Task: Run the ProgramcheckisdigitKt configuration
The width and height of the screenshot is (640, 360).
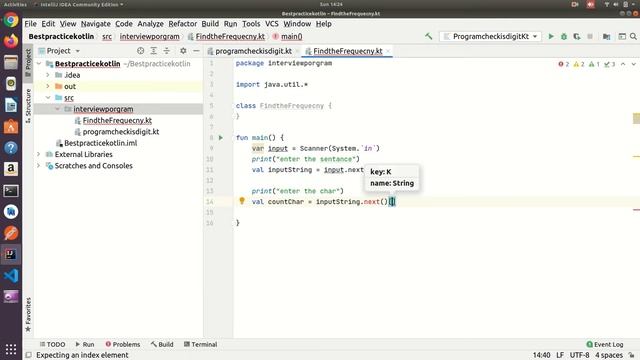Action: [x=551, y=36]
